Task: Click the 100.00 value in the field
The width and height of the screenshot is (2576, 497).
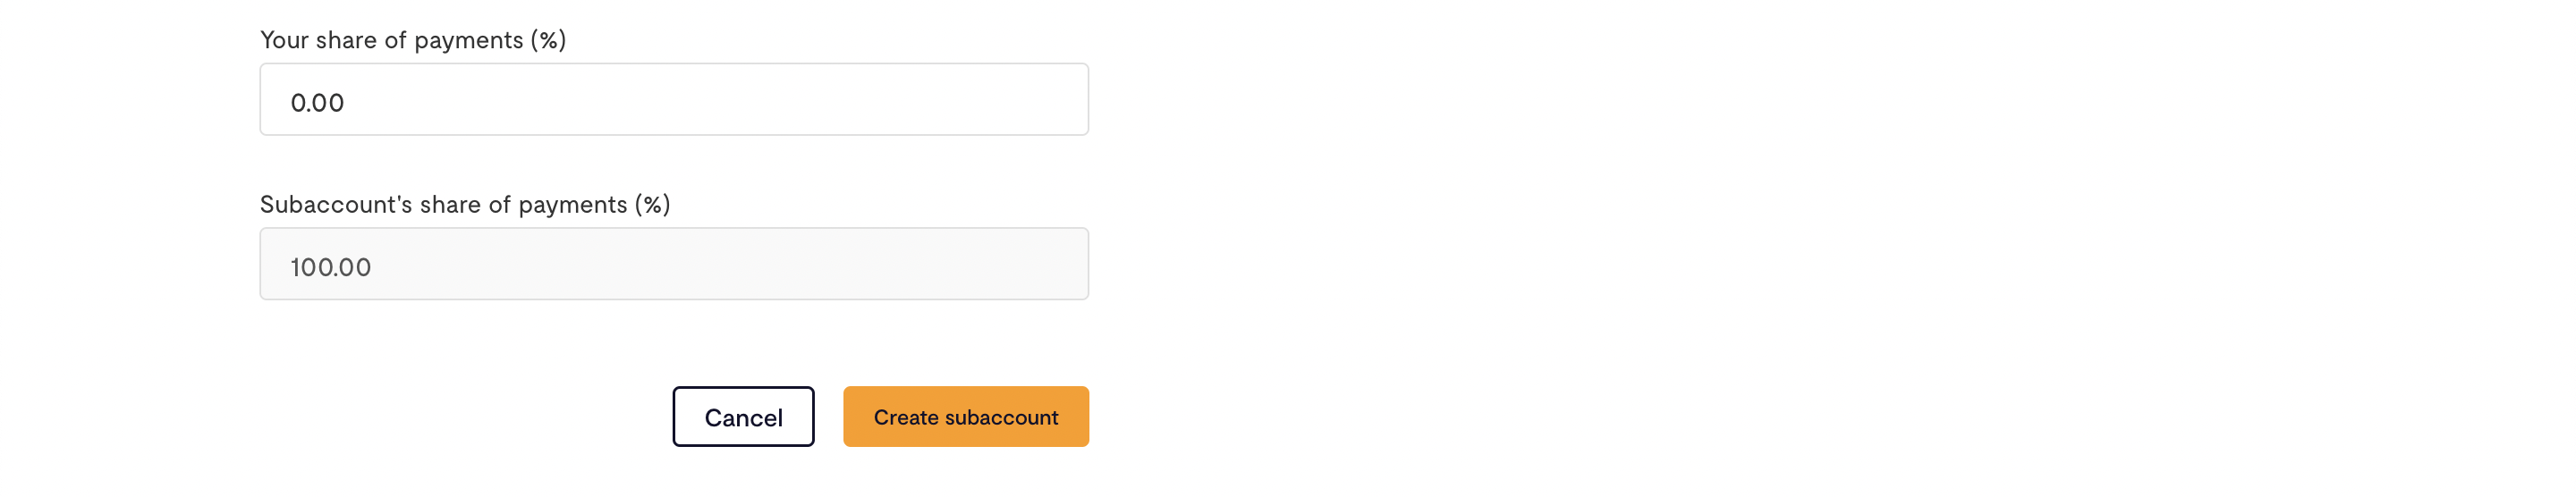Action: tap(330, 267)
